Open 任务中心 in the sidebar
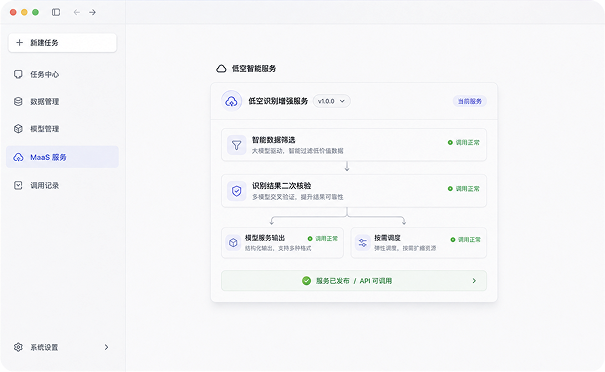Image resolution: width=605 pixels, height=372 pixels. pos(63,74)
